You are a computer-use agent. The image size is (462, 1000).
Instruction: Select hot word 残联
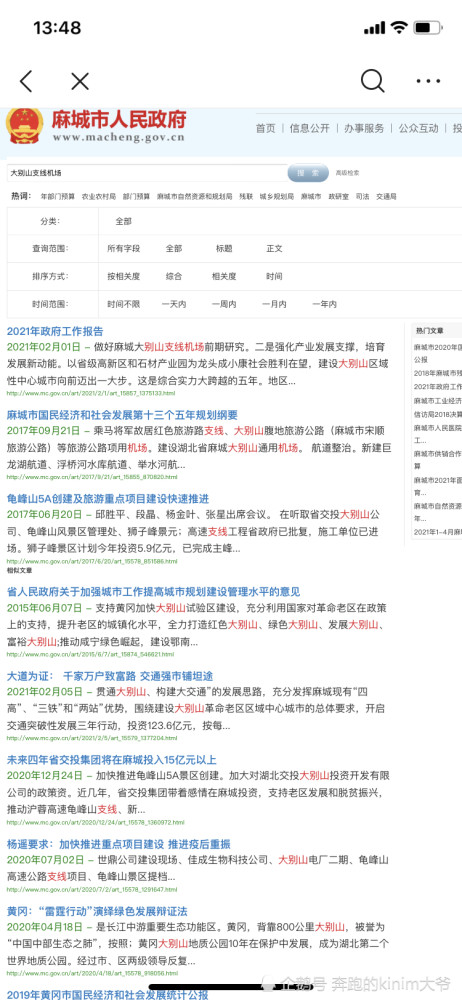coord(246,197)
